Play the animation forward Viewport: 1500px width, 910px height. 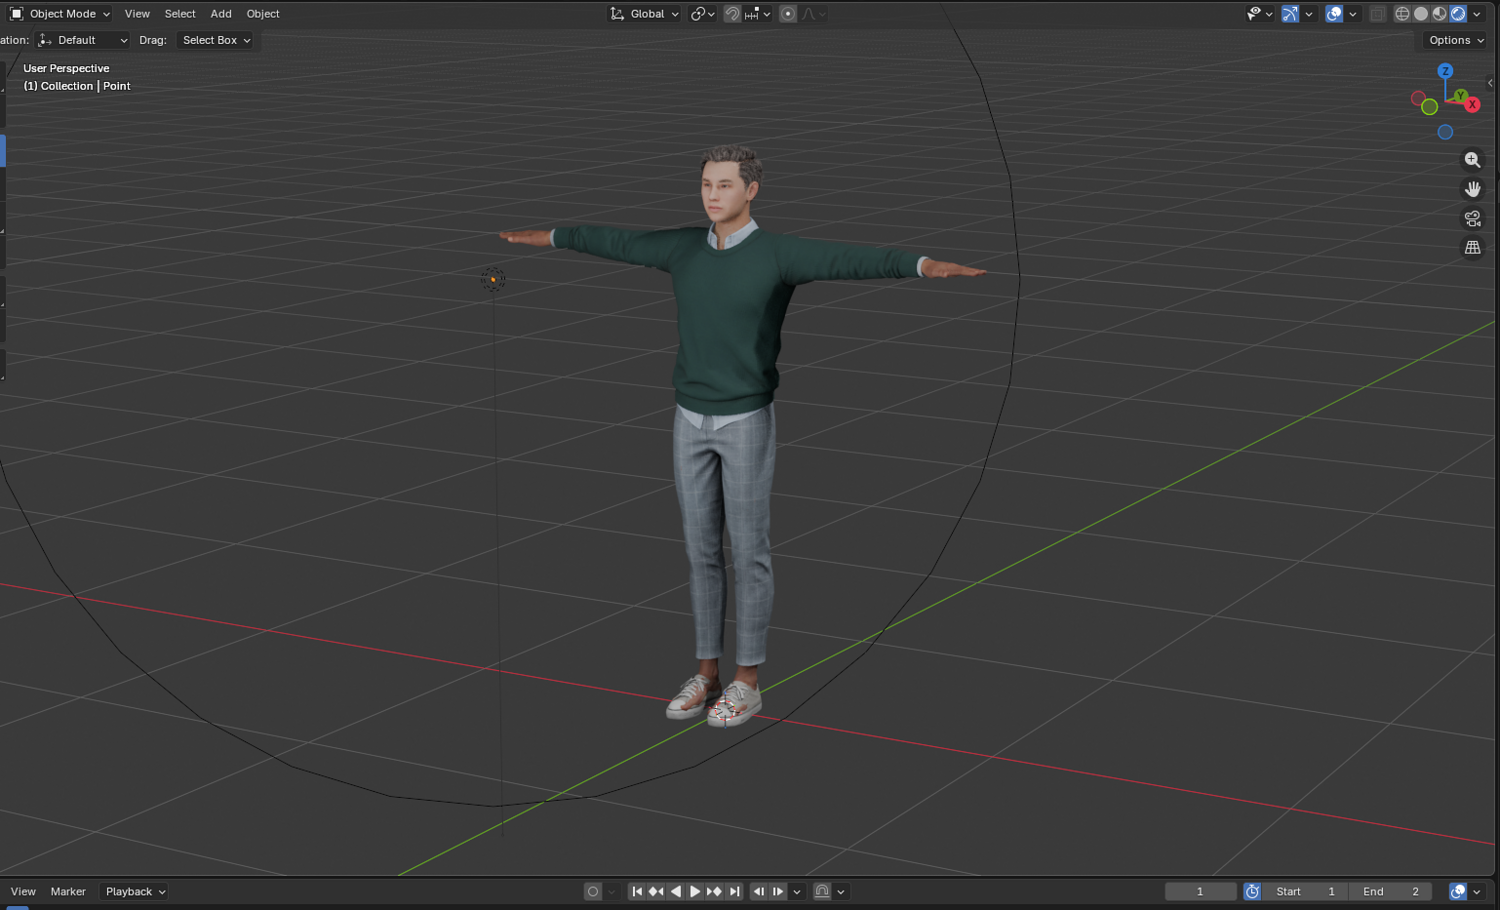click(695, 891)
